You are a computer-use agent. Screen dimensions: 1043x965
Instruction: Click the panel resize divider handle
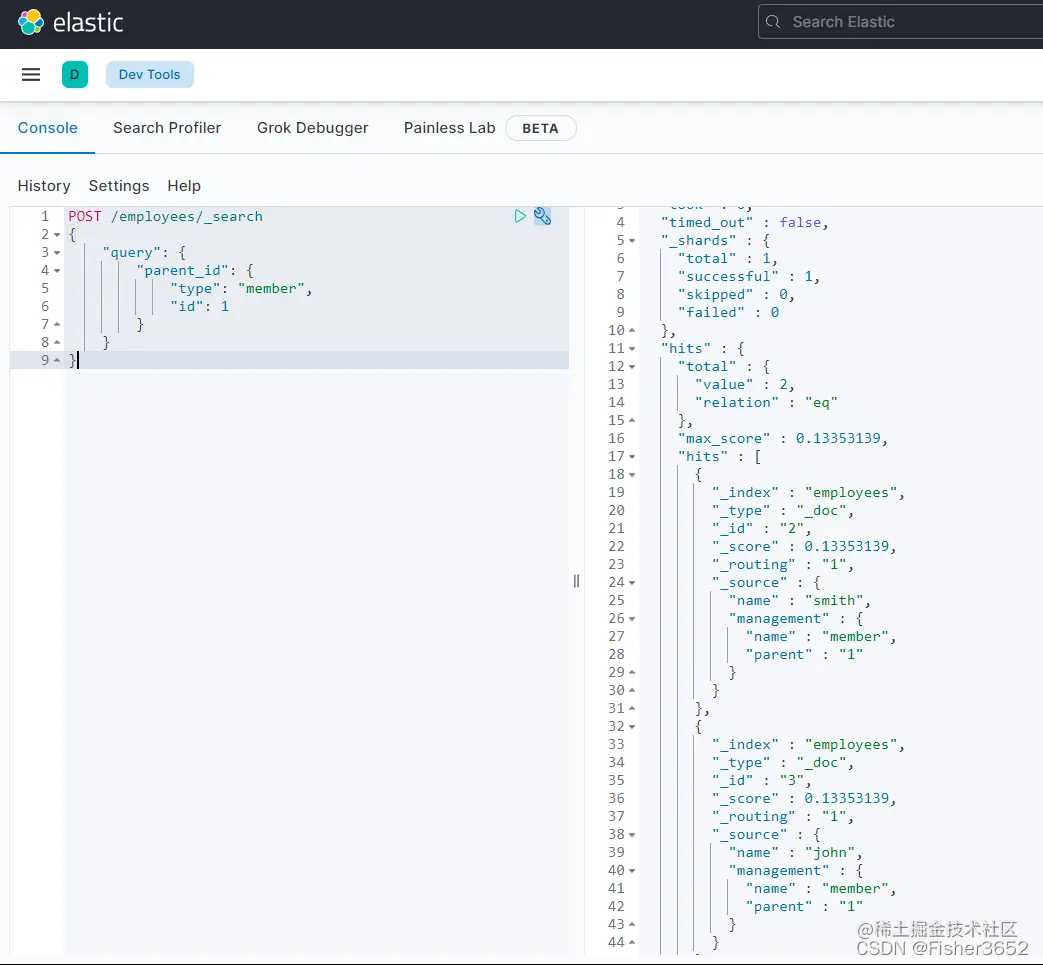pyautogui.click(x=576, y=581)
